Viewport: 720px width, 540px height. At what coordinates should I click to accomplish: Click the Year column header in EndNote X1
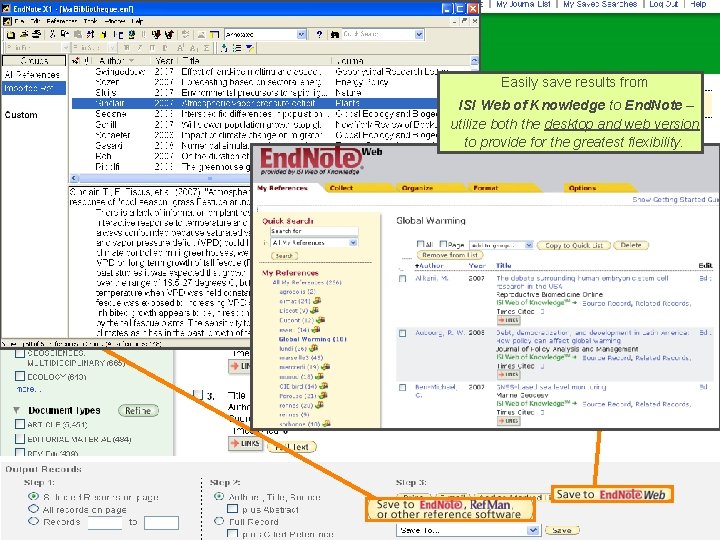(164, 61)
